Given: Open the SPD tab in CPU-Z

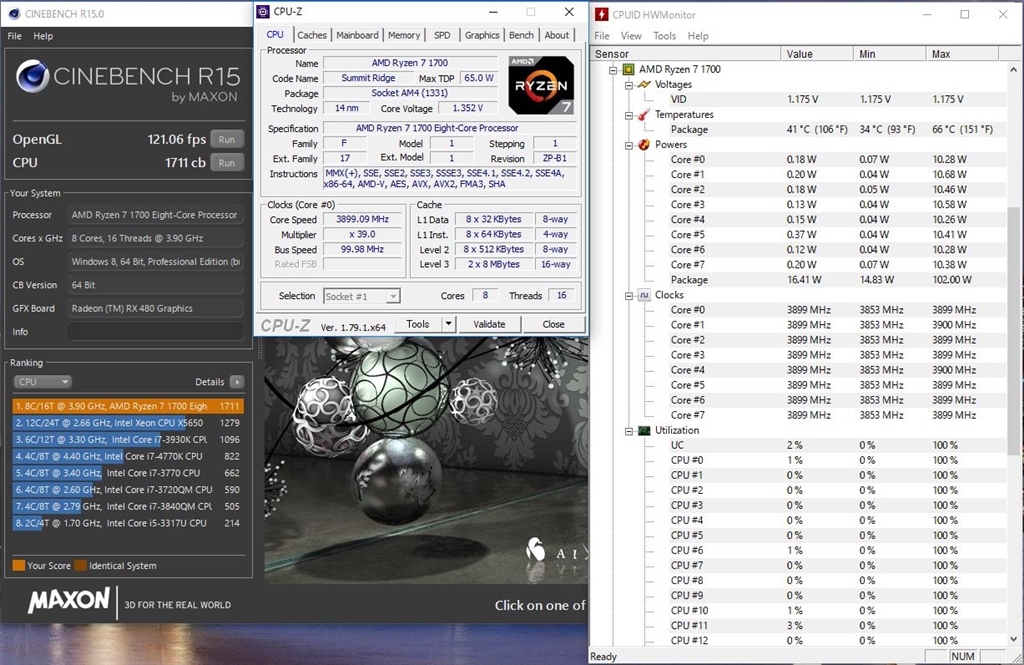Looking at the screenshot, I should [x=442, y=35].
